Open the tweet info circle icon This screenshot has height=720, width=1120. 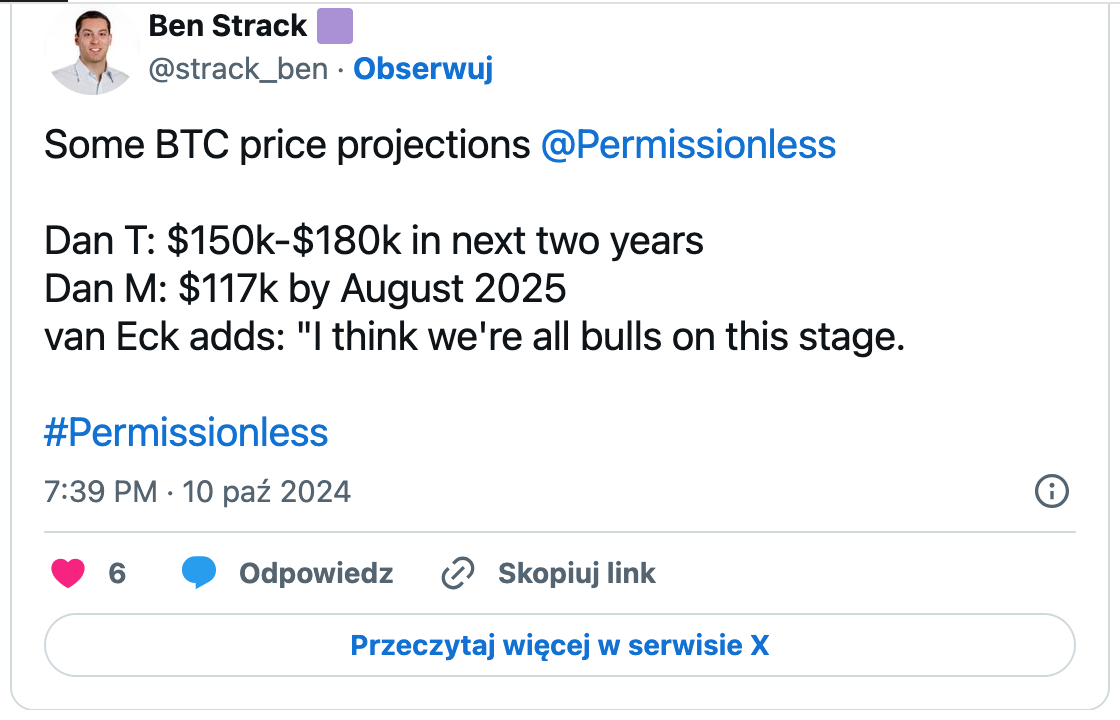[1051, 491]
